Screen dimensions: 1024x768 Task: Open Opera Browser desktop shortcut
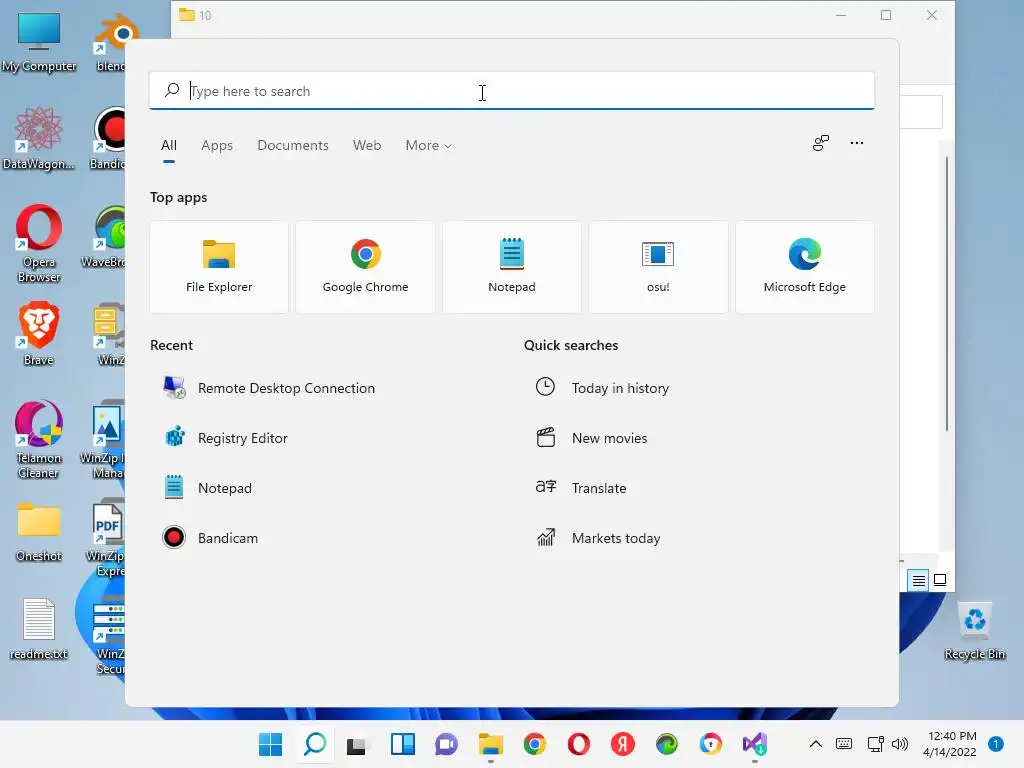[39, 244]
